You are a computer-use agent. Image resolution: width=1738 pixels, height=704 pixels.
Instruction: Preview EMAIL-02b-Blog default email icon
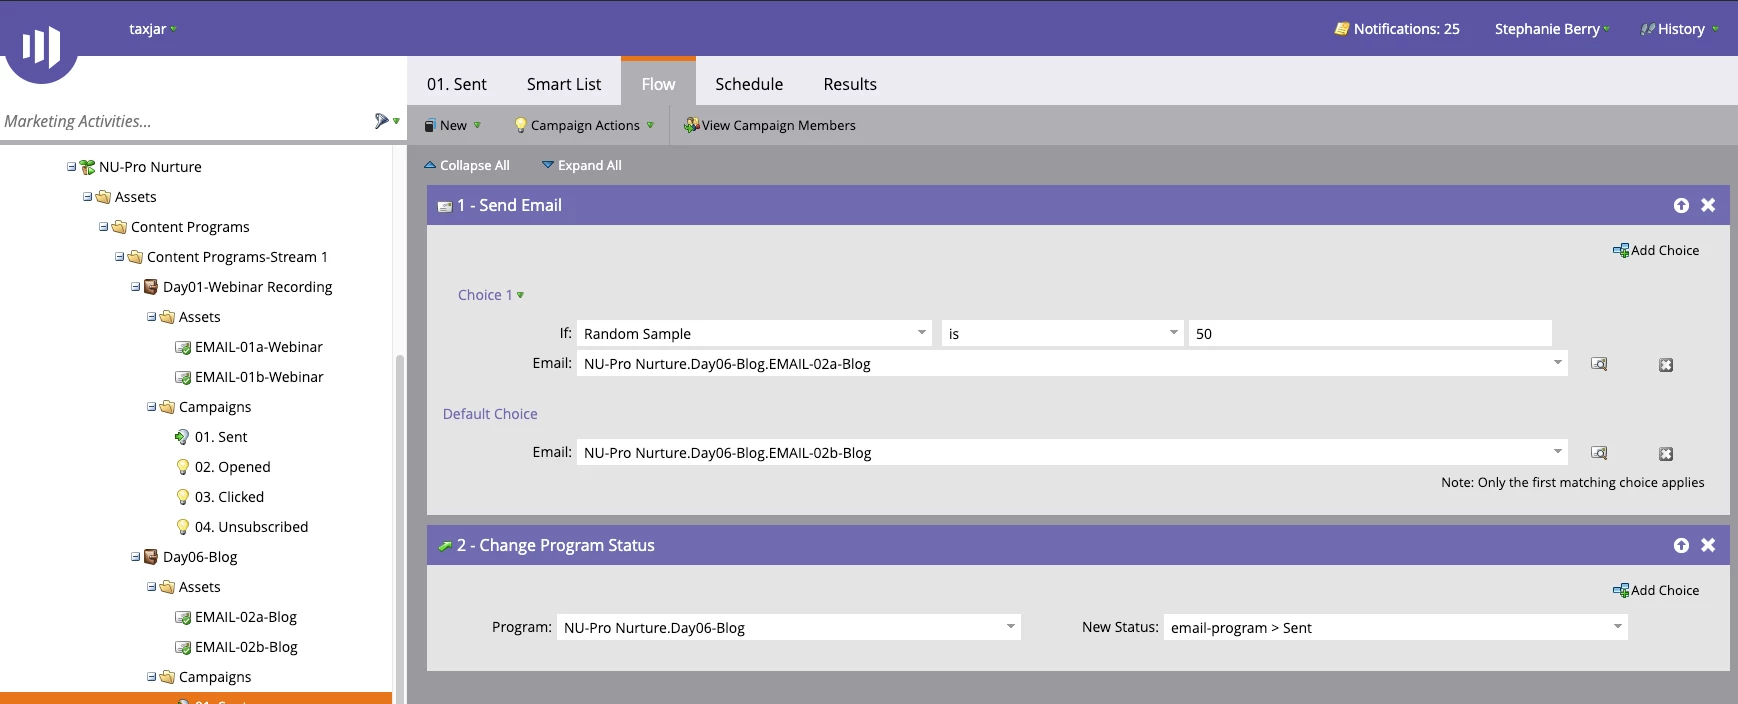(x=1599, y=453)
